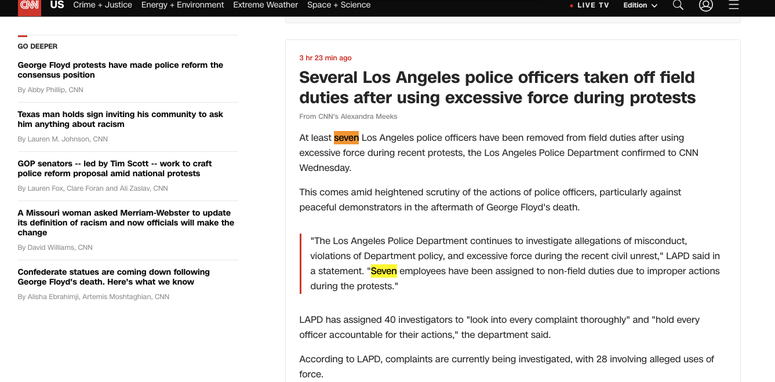Click paragraph about 40 investigators

[499, 327]
